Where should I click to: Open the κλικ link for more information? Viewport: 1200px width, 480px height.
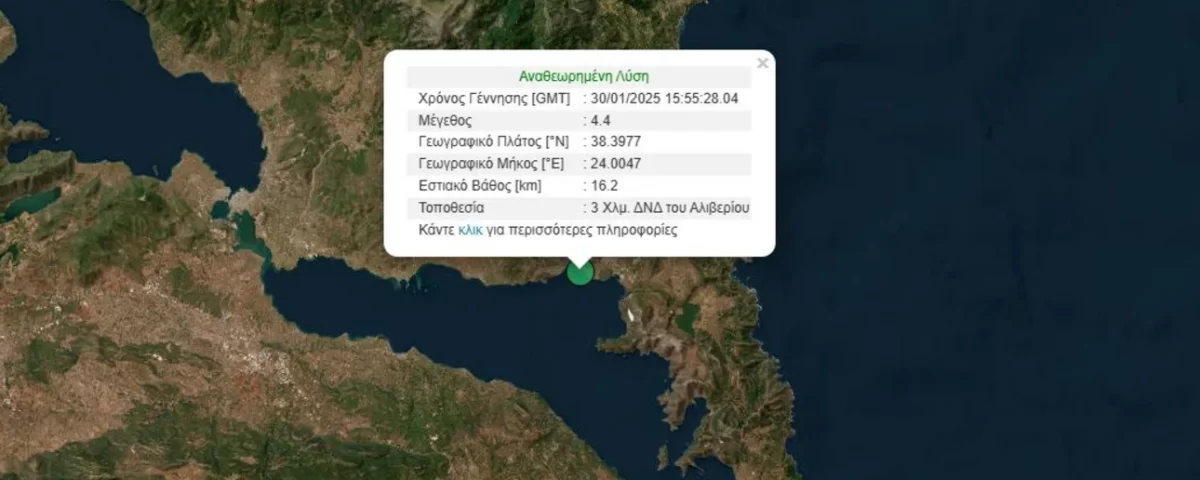click(x=471, y=230)
